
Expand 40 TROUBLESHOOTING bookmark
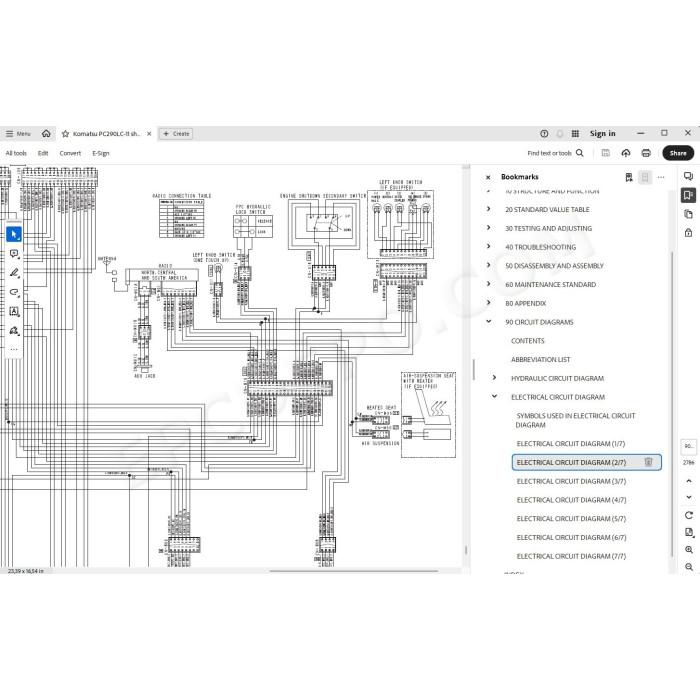488,246
